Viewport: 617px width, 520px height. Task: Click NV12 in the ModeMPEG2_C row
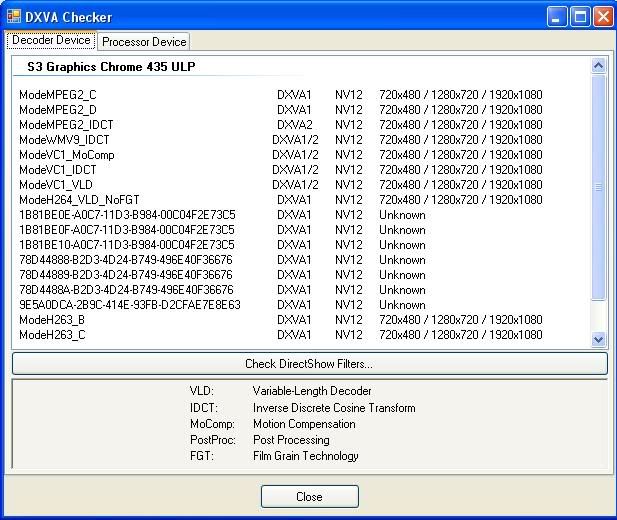click(349, 95)
